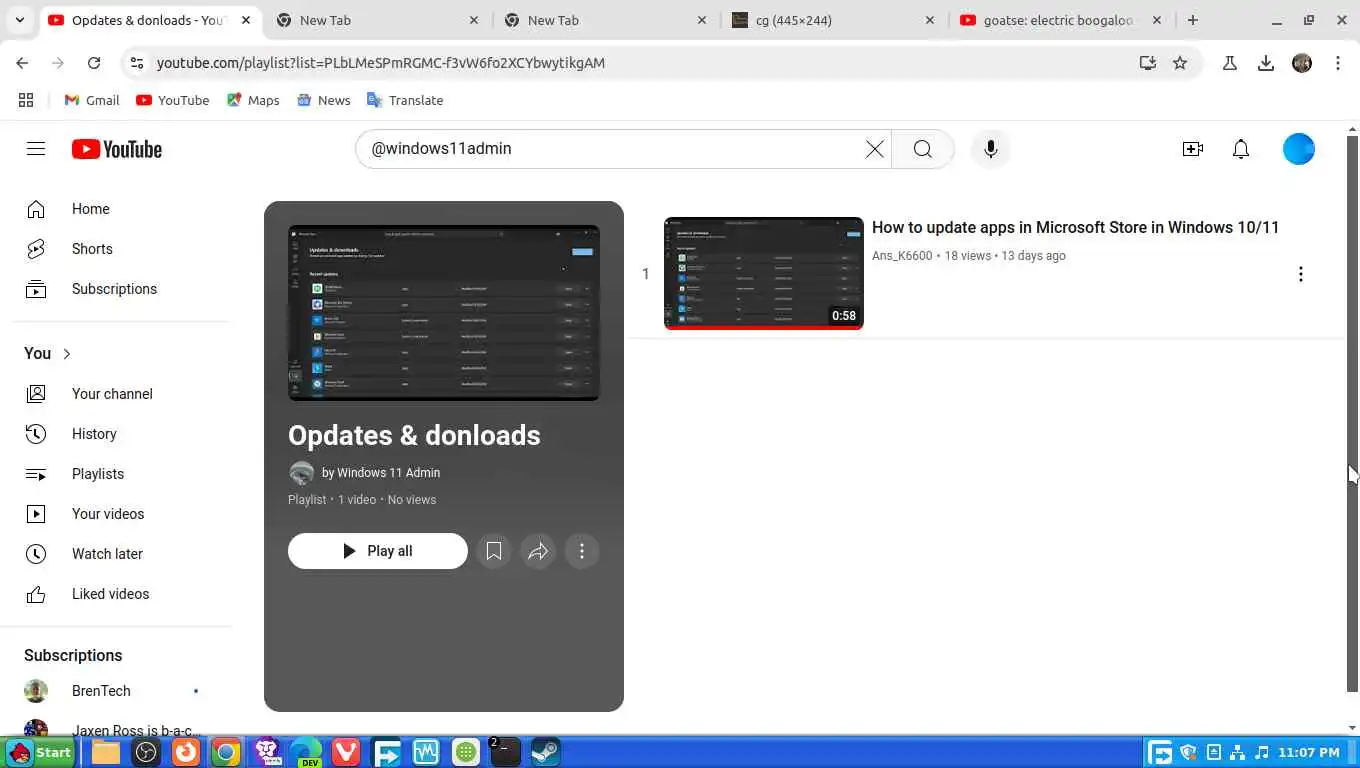Click the magnifier search button
Image resolution: width=1360 pixels, height=768 pixels.
922,149
